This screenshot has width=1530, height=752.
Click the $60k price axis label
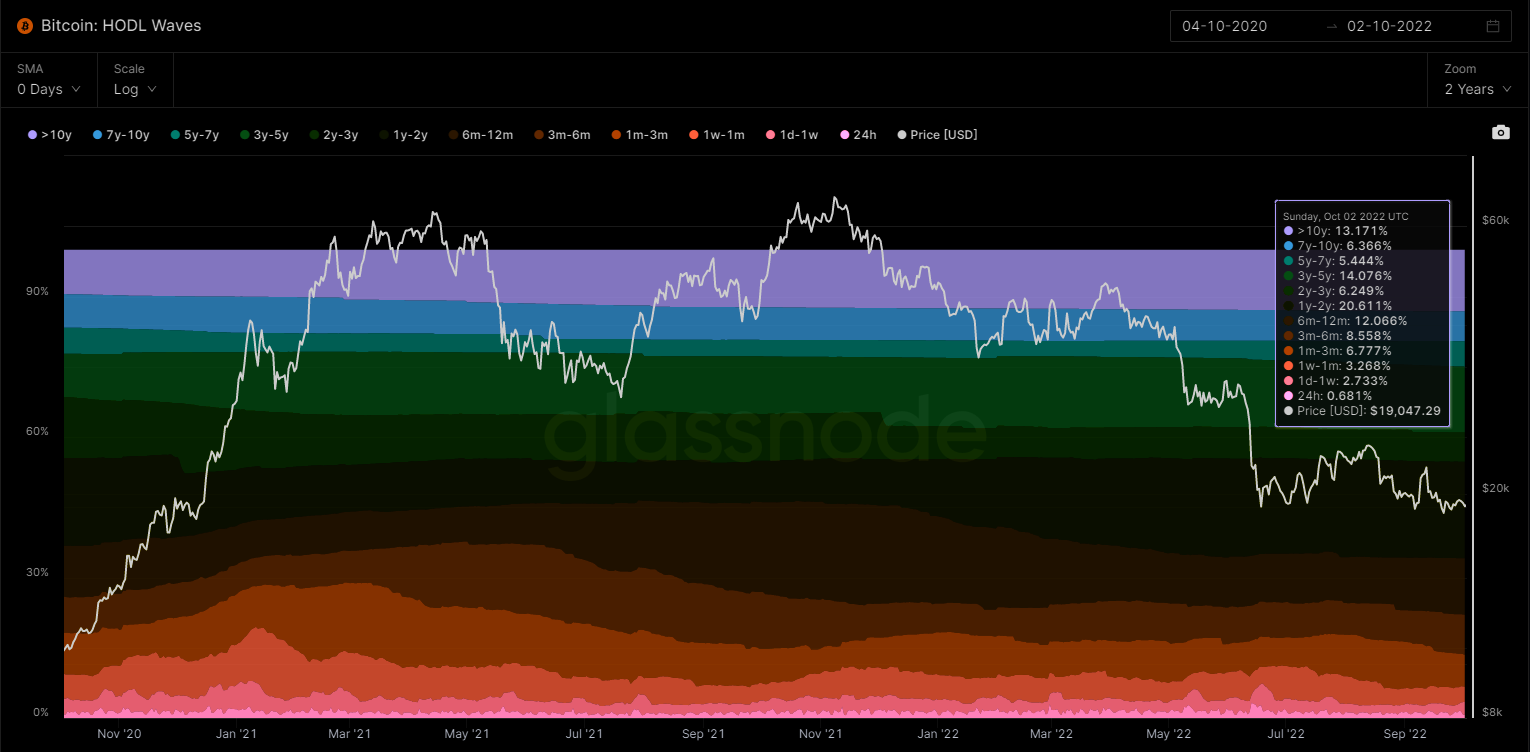point(1496,219)
